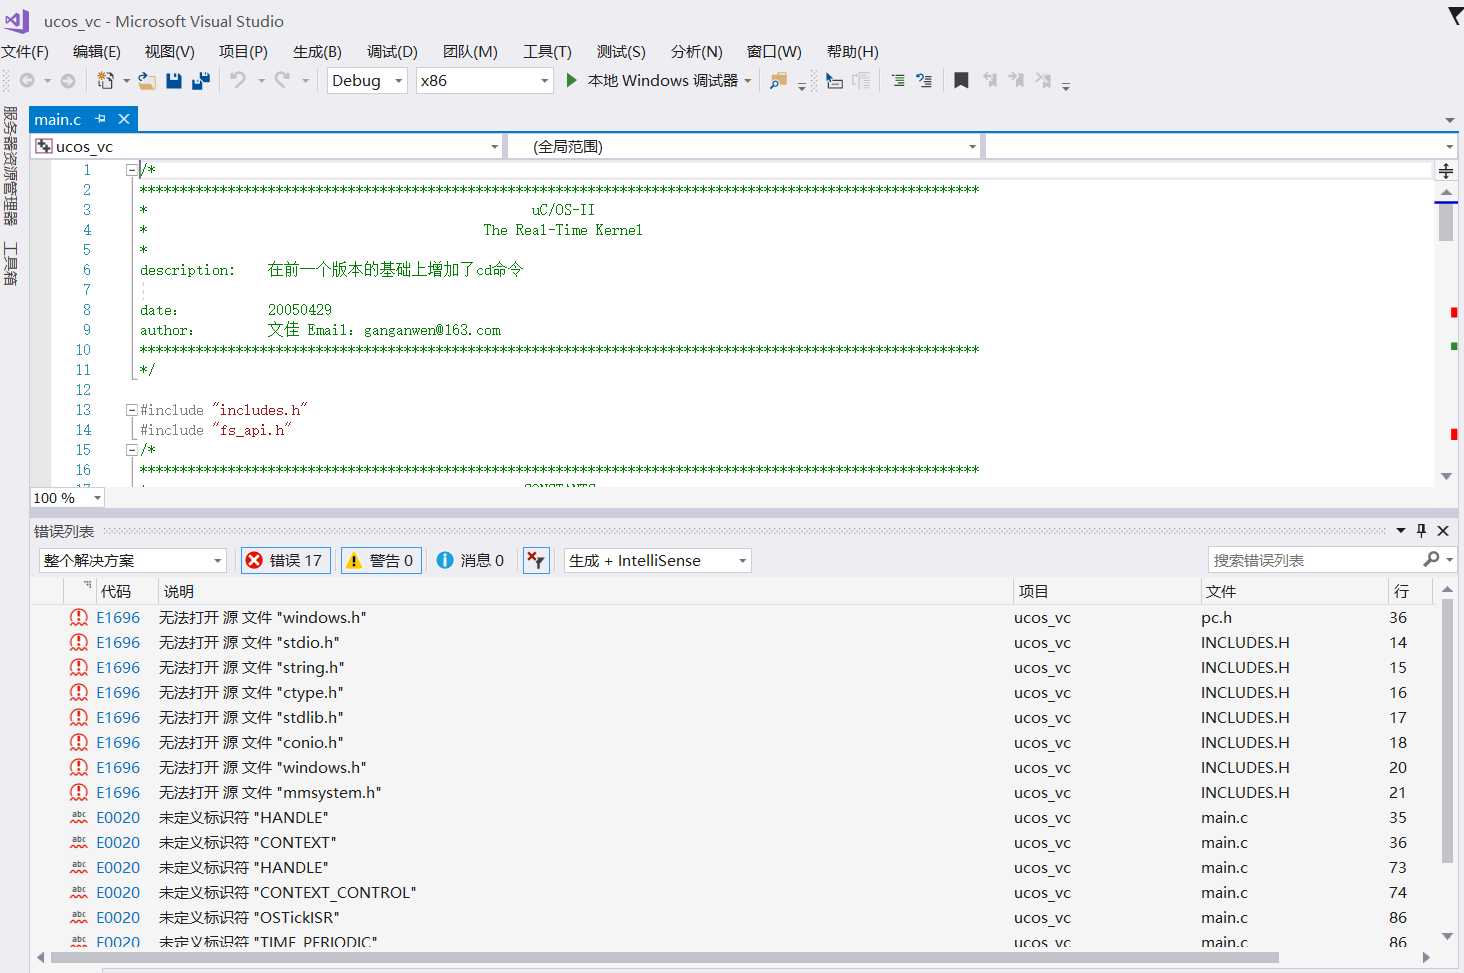Close the error list panel
This screenshot has width=1464, height=973.
tap(1443, 531)
